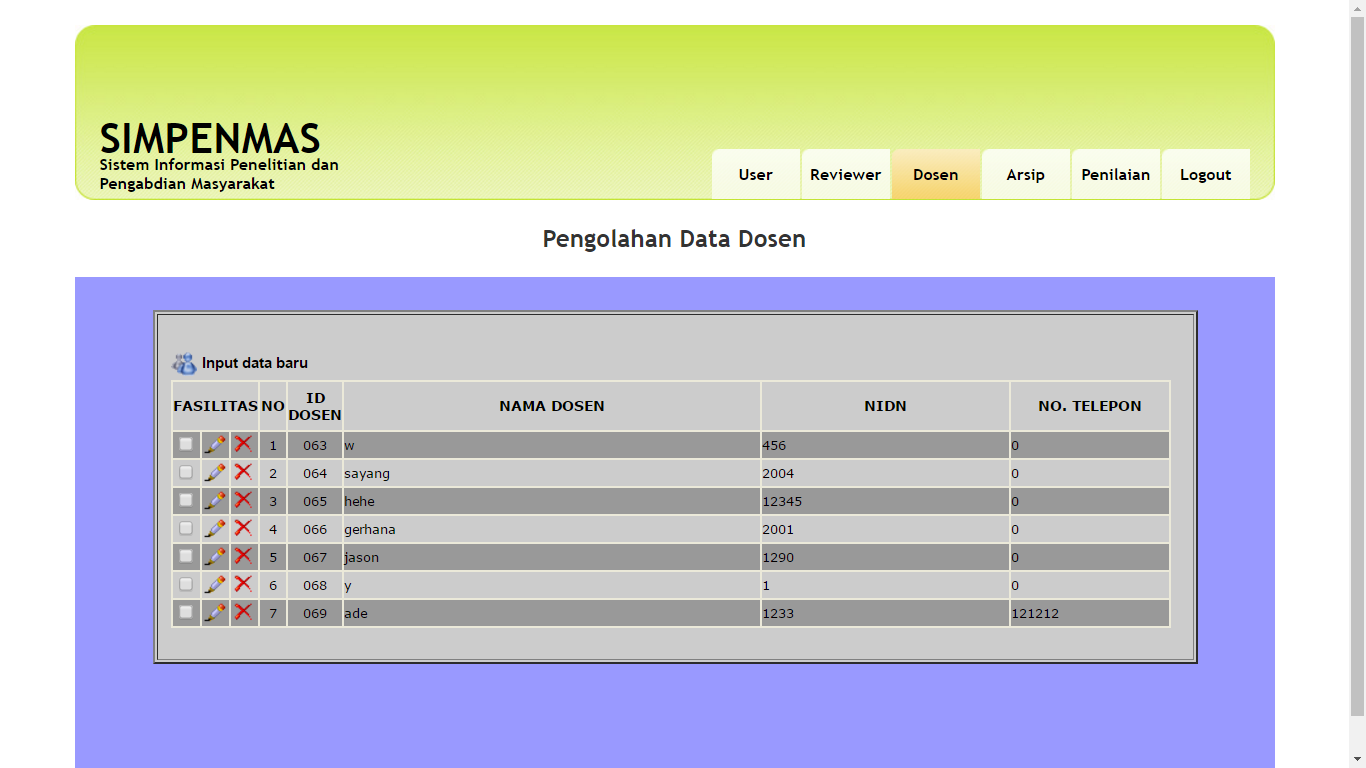Toggle checkbox on gerhana row
The height and width of the screenshot is (768, 1366).
click(x=186, y=528)
